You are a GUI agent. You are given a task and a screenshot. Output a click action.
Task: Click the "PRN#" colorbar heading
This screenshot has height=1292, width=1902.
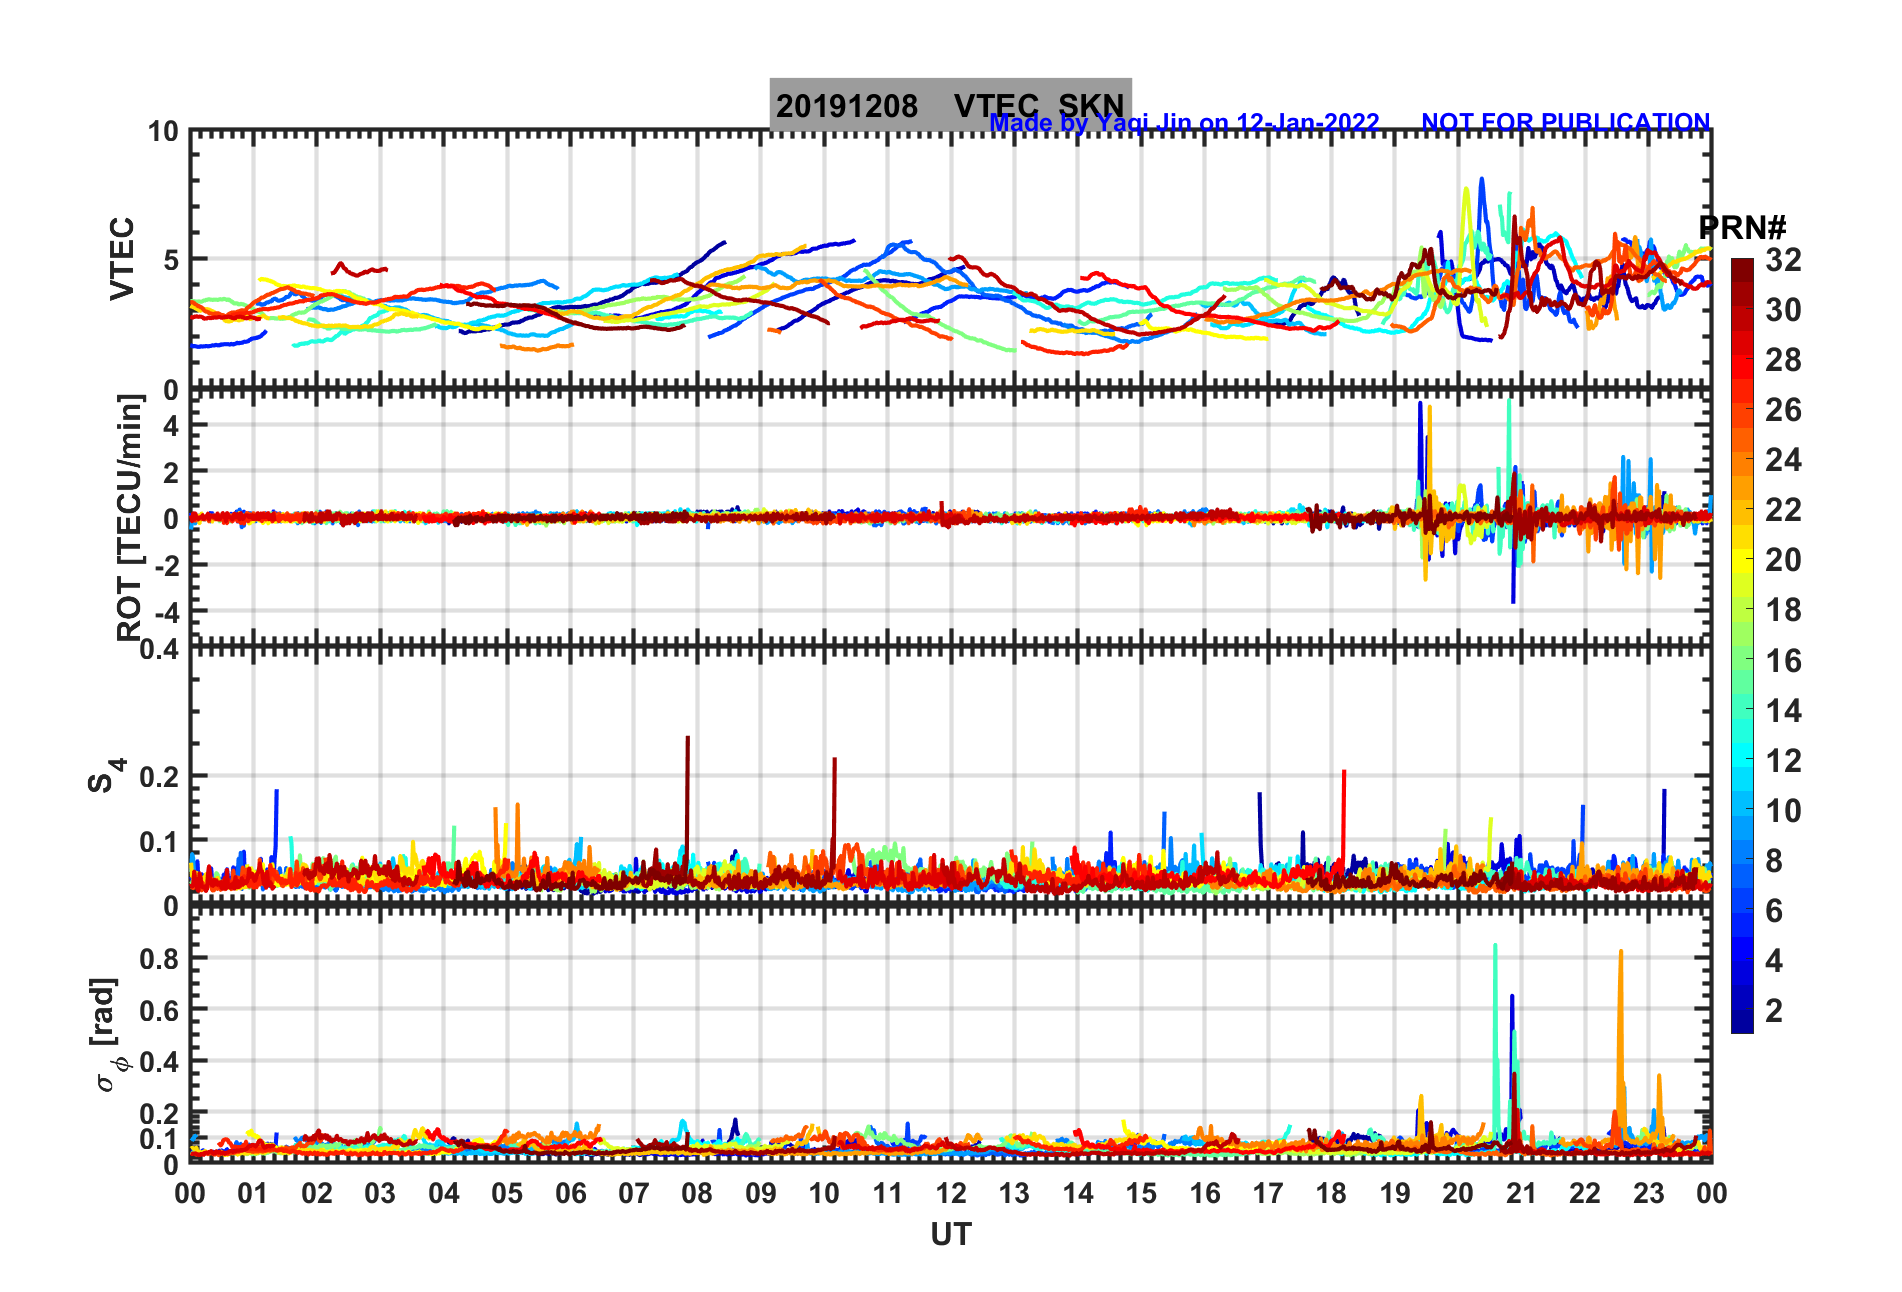point(1743,227)
